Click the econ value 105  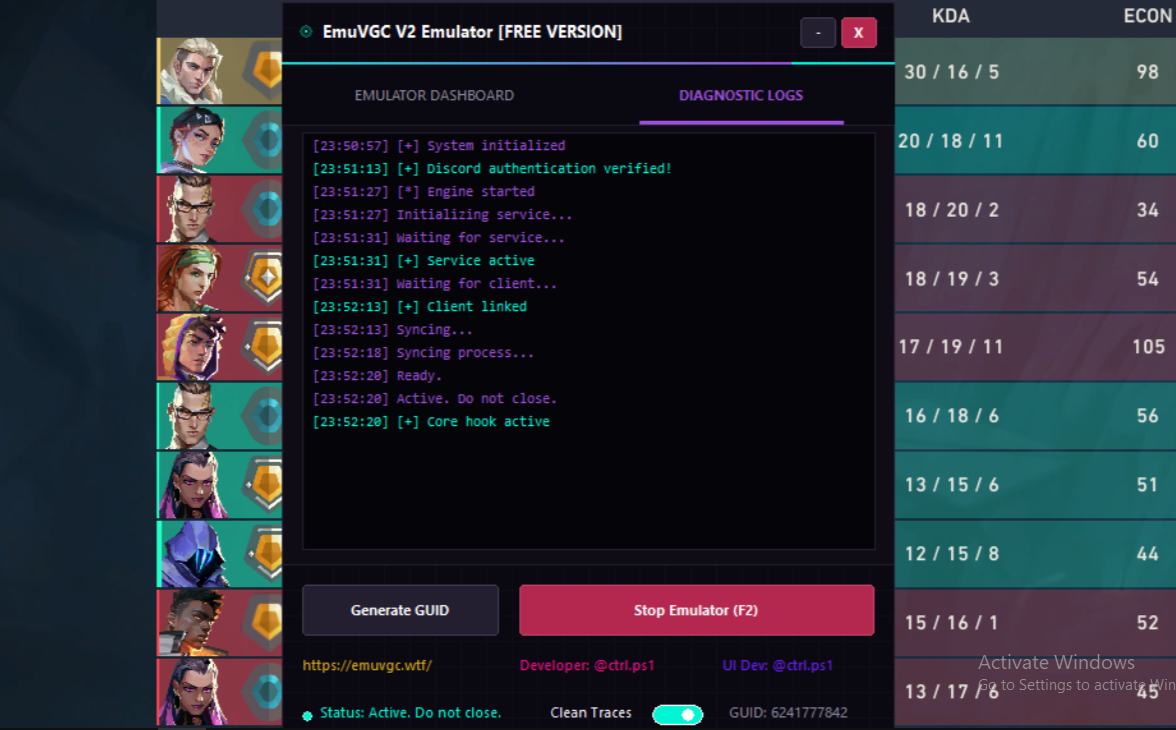[1148, 347]
